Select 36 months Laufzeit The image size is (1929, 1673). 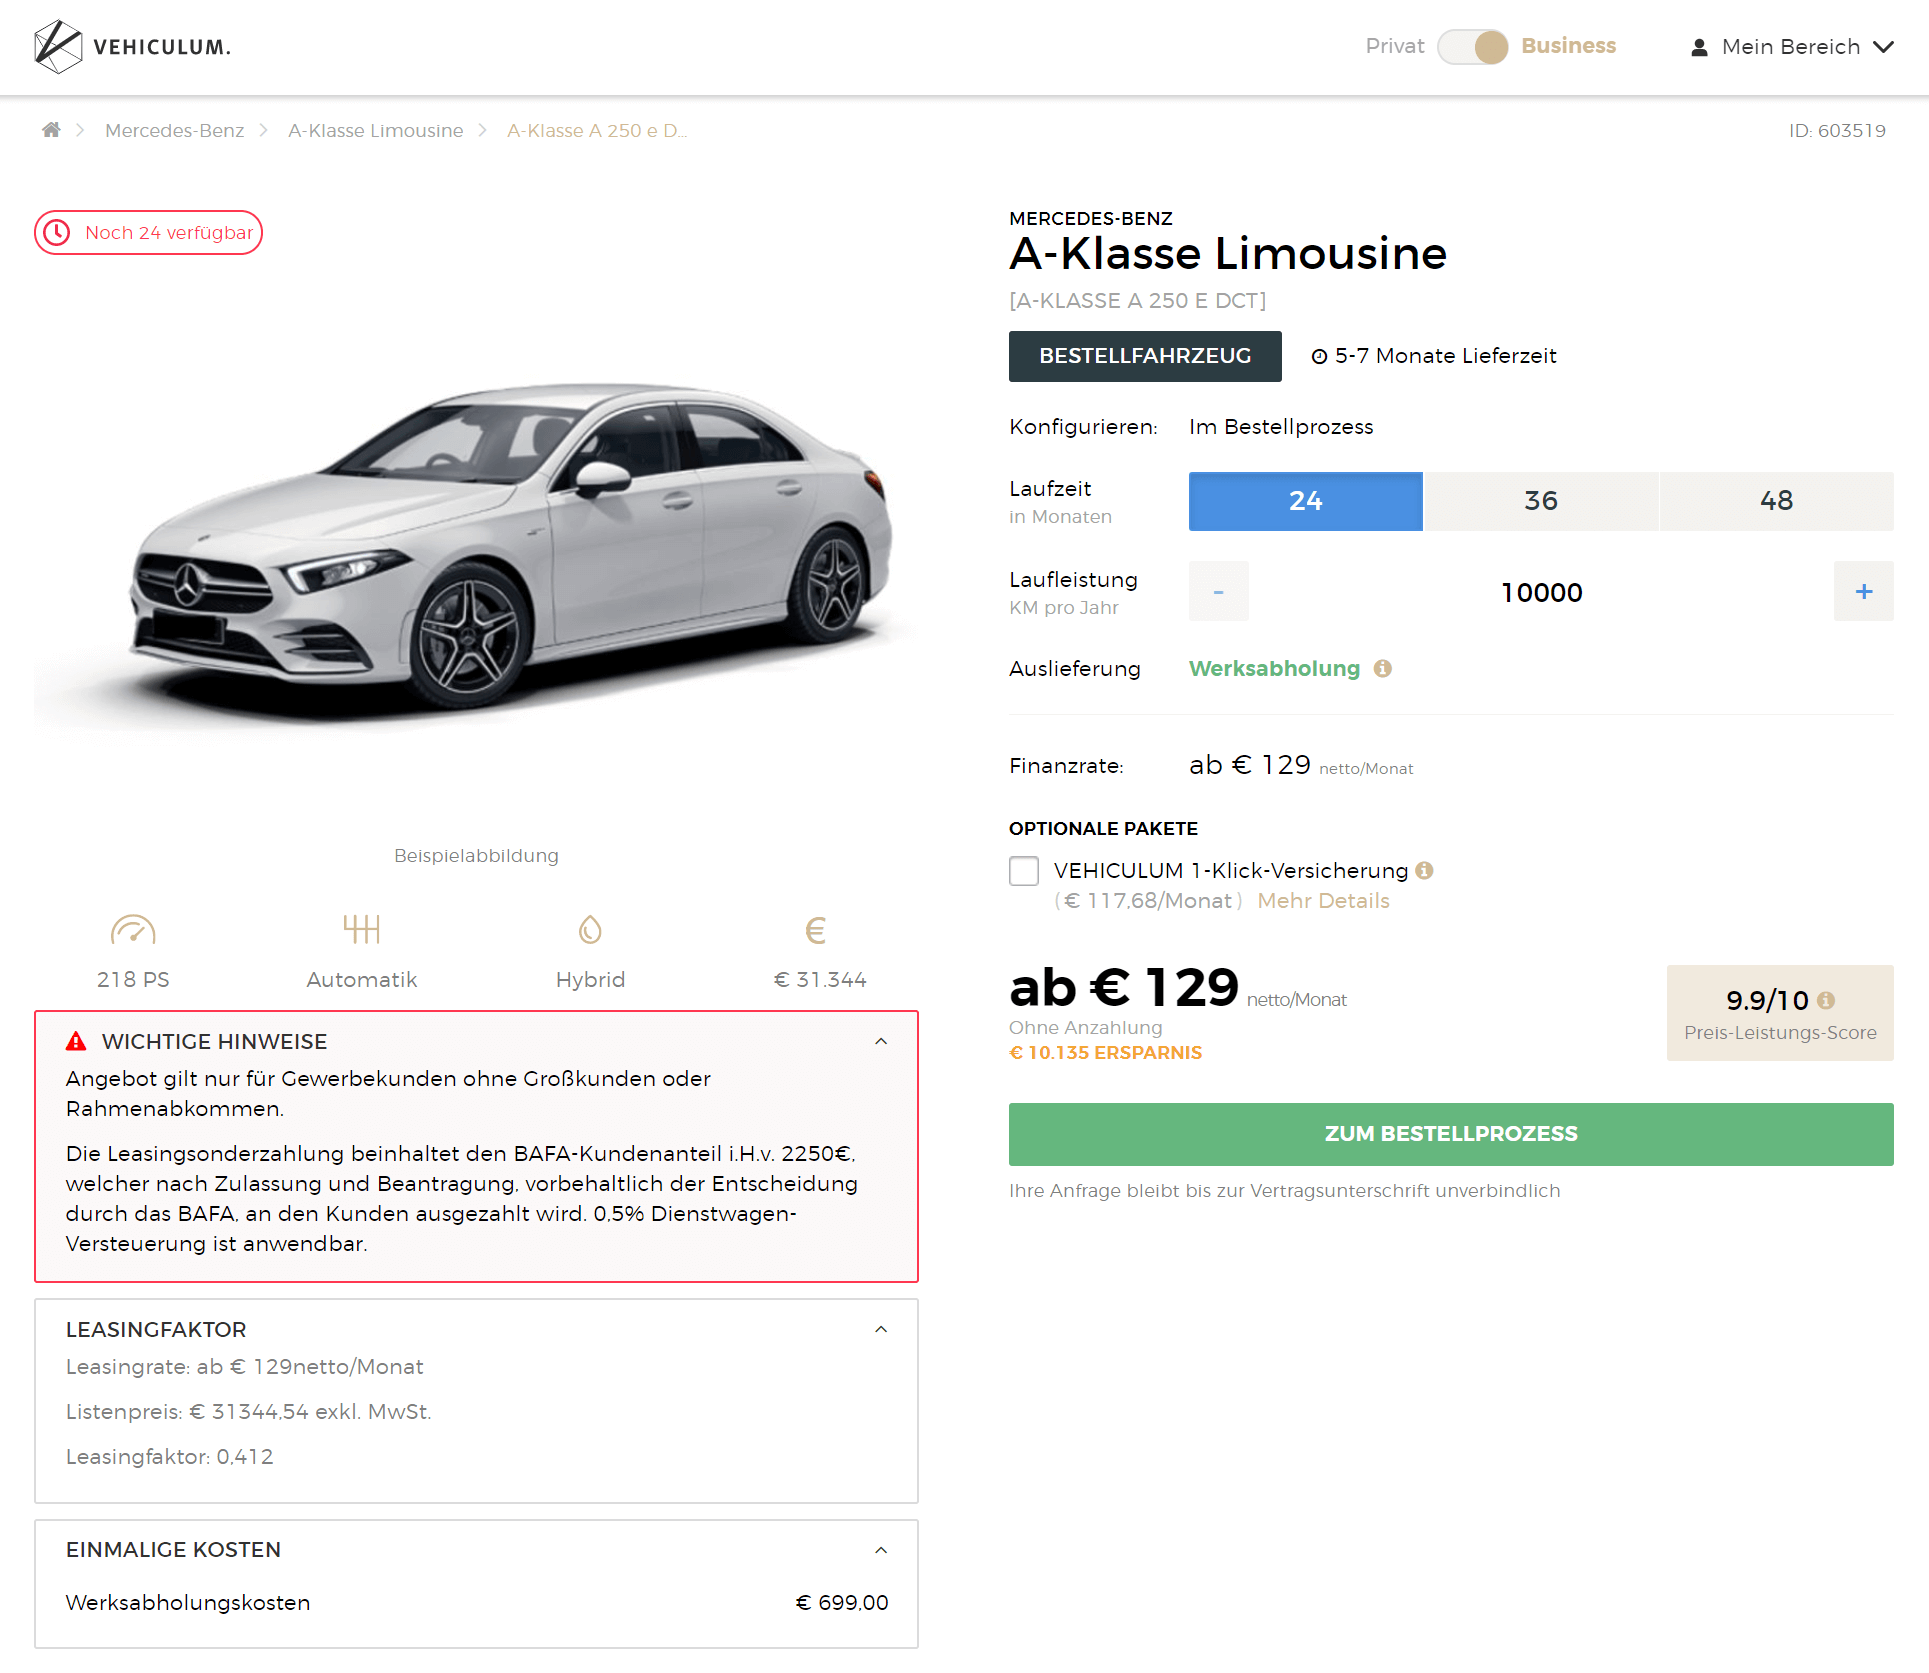pos(1541,501)
